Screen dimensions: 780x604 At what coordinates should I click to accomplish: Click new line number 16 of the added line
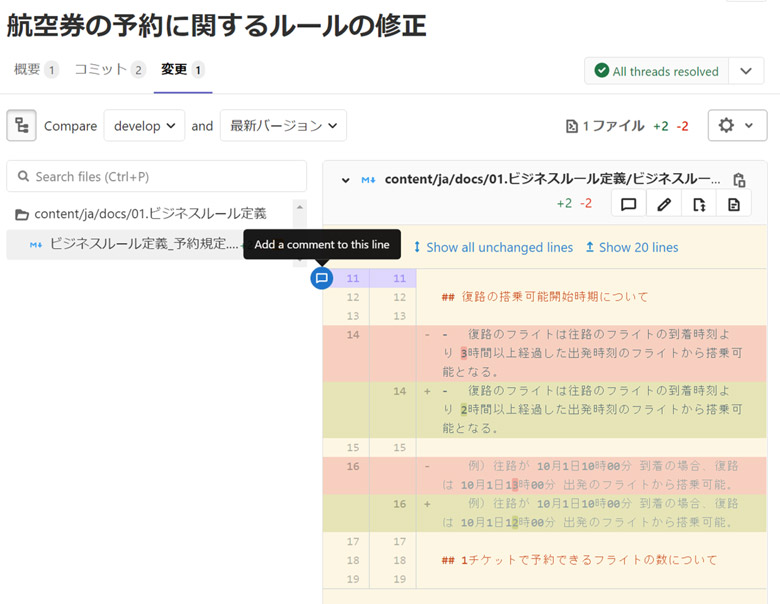pos(399,504)
